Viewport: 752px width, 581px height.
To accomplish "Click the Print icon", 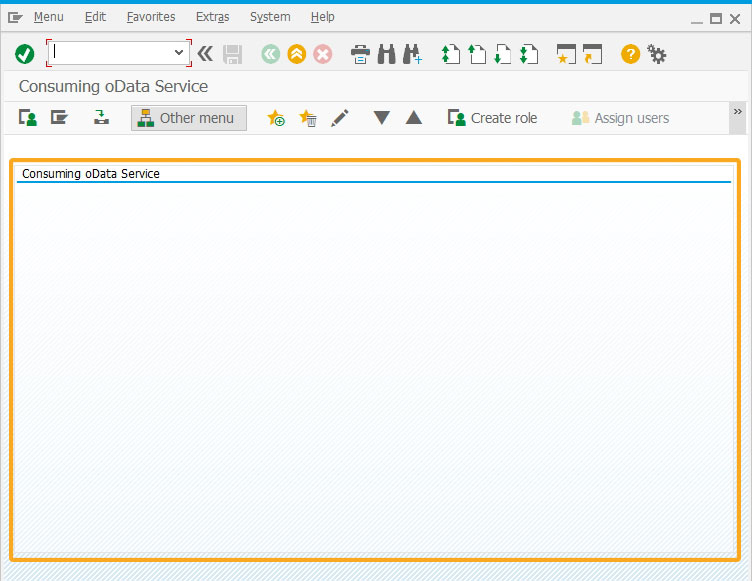I will point(360,54).
